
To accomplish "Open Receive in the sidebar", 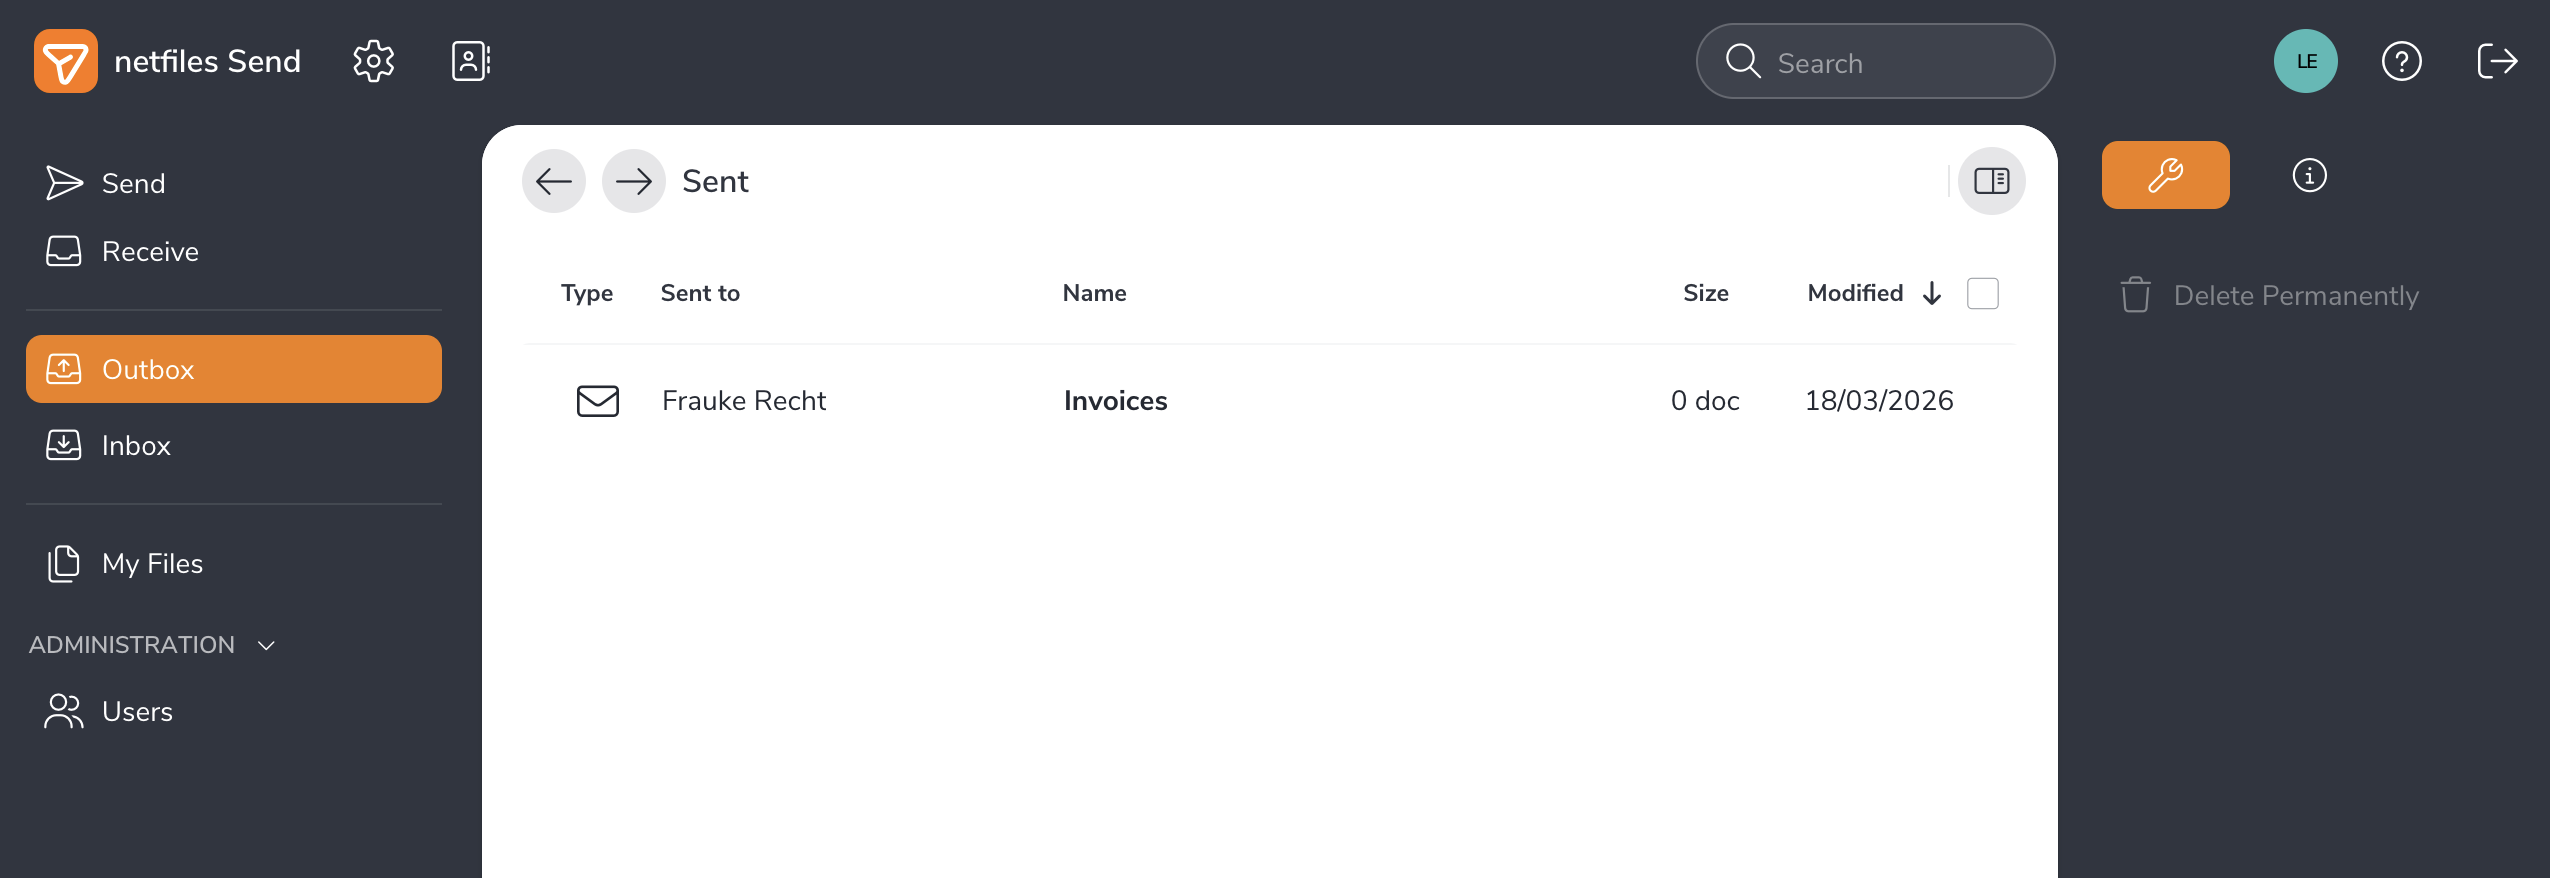I will tap(150, 251).
